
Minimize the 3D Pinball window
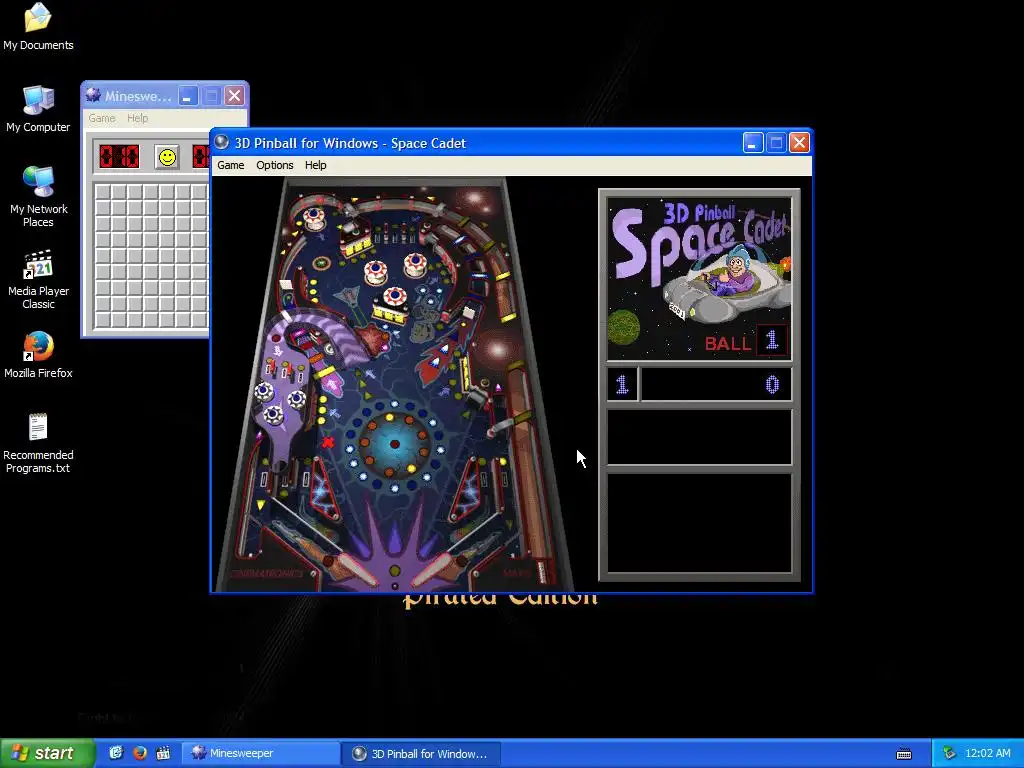(x=753, y=142)
